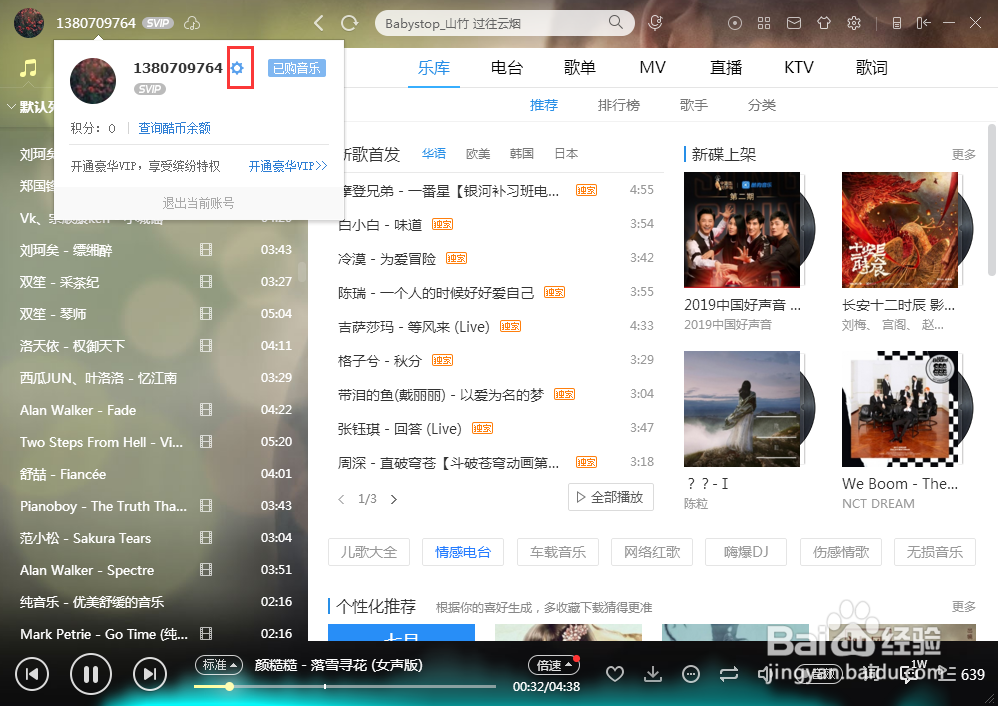Open the 倍速 playback speed dropdown

[554, 665]
